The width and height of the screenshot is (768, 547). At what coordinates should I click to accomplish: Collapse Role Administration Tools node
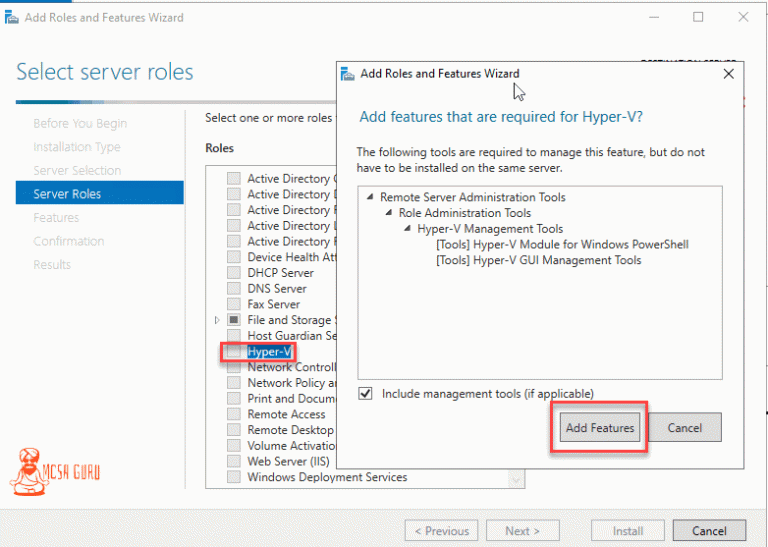pyautogui.click(x=389, y=213)
